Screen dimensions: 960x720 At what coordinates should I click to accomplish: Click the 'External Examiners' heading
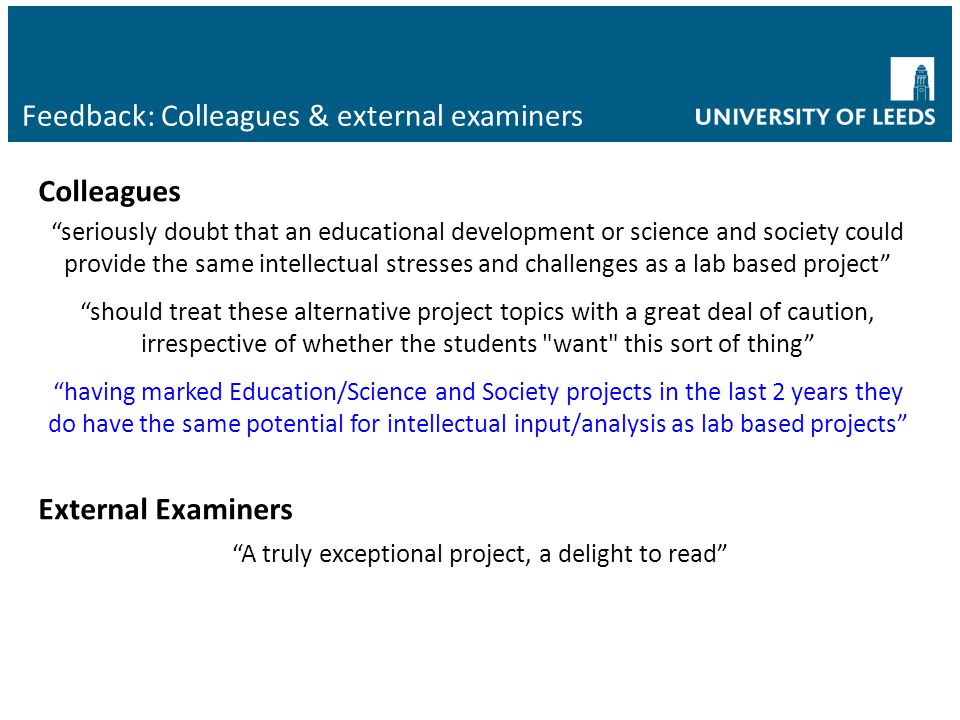point(165,509)
